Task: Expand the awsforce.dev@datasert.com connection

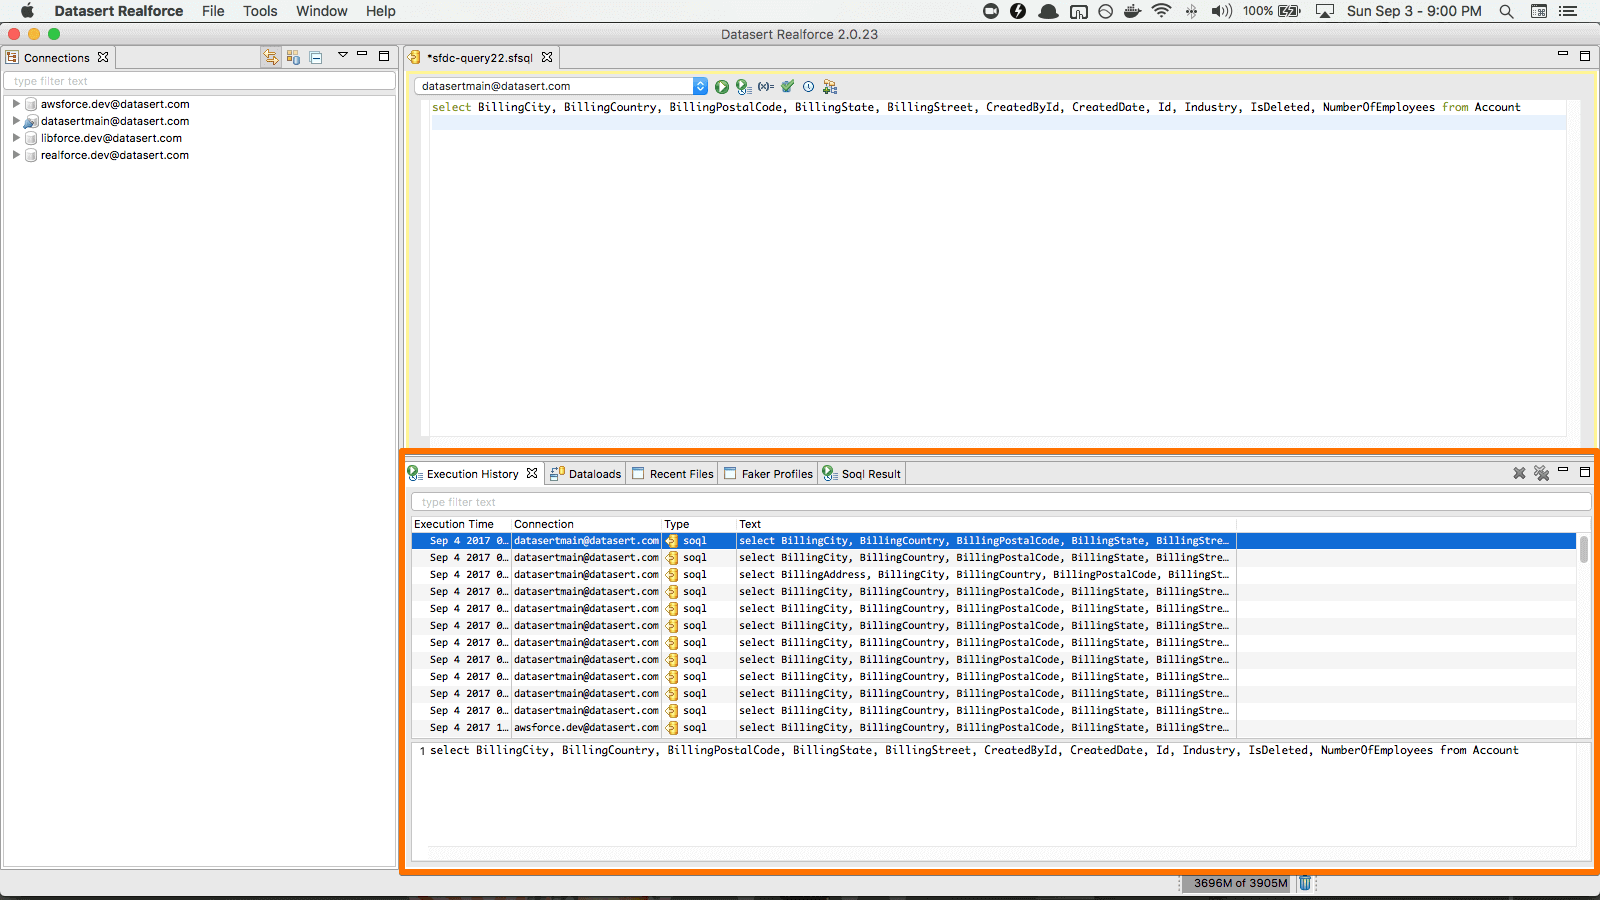Action: 16,104
